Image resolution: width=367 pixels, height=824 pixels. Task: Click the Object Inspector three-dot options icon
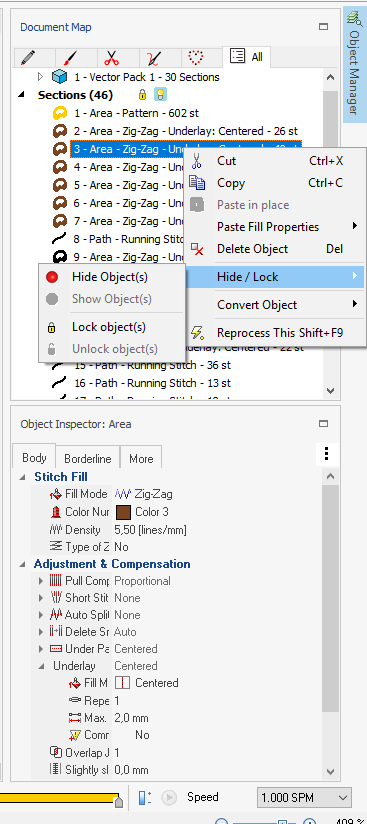(x=327, y=453)
